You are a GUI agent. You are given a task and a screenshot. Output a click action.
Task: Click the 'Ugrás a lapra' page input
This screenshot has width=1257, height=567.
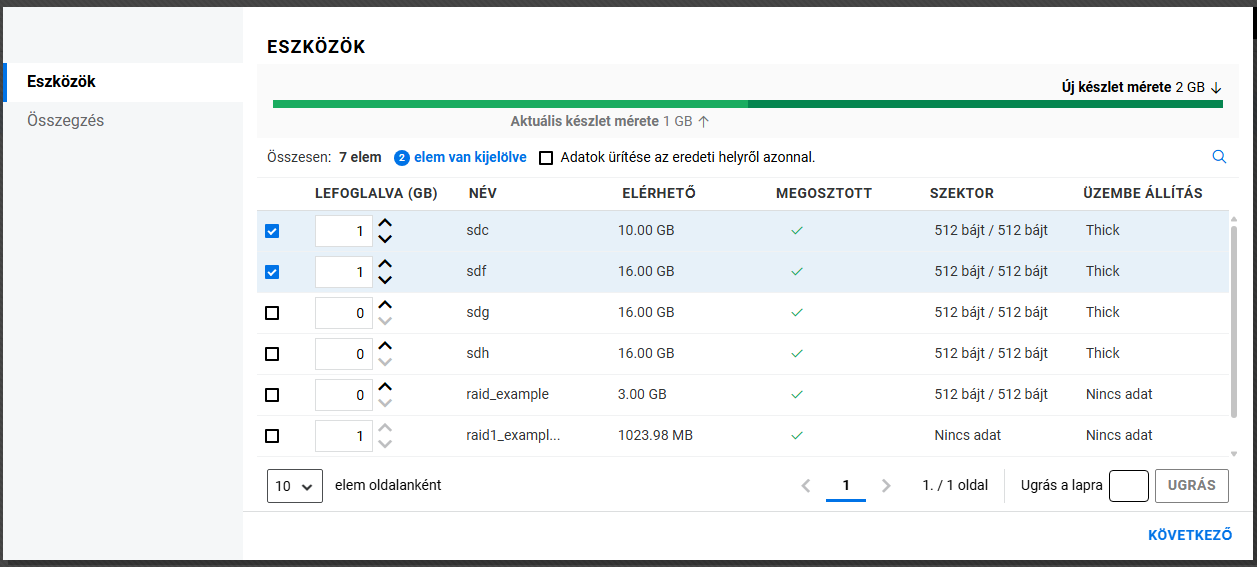pyautogui.click(x=1128, y=486)
